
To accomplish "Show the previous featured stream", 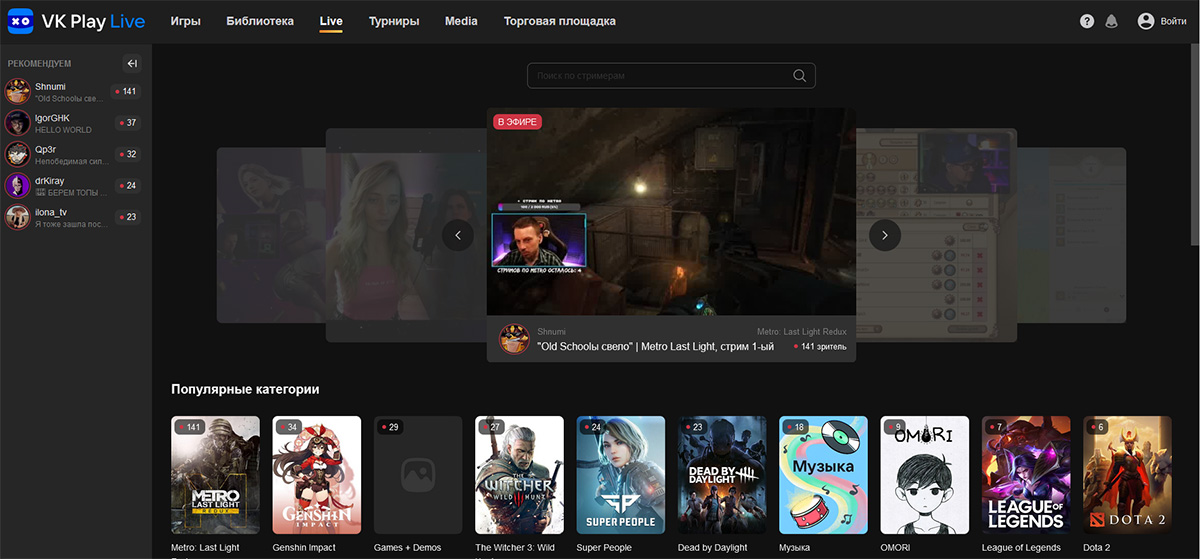I will click(457, 235).
